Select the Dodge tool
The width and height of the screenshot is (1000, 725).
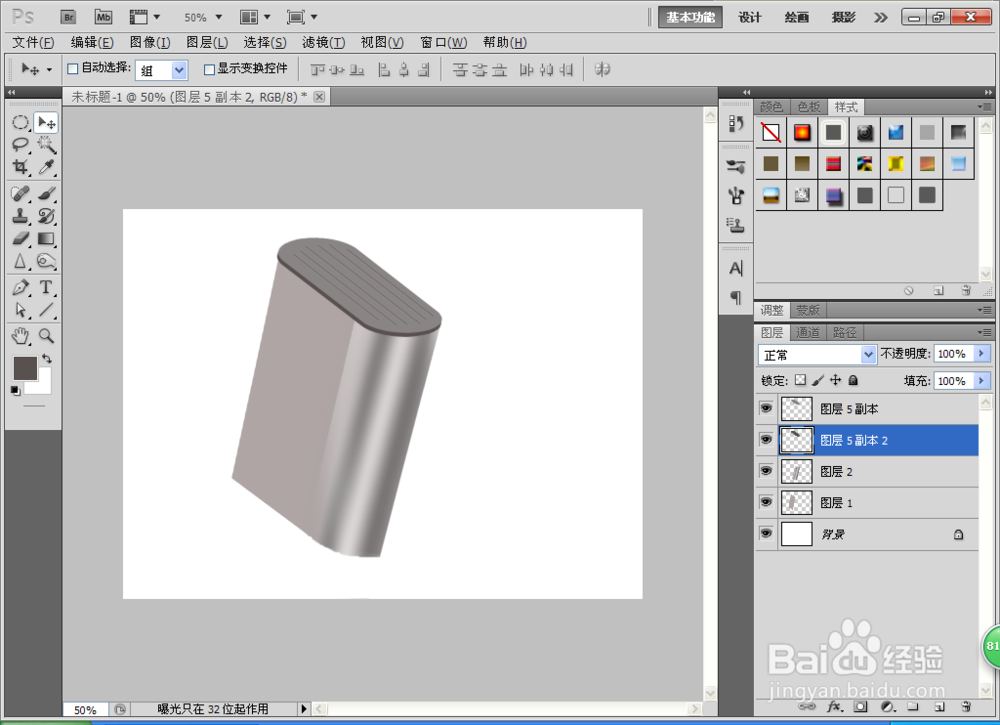pos(46,261)
